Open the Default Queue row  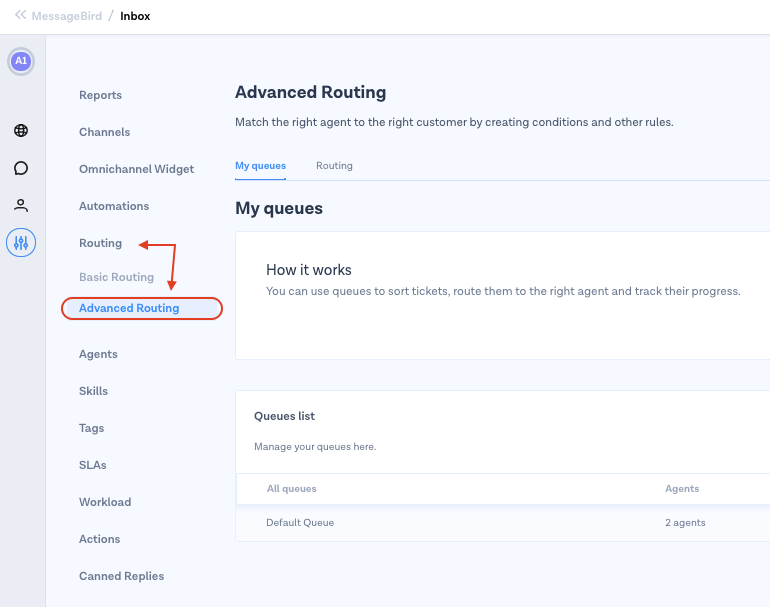pos(300,523)
